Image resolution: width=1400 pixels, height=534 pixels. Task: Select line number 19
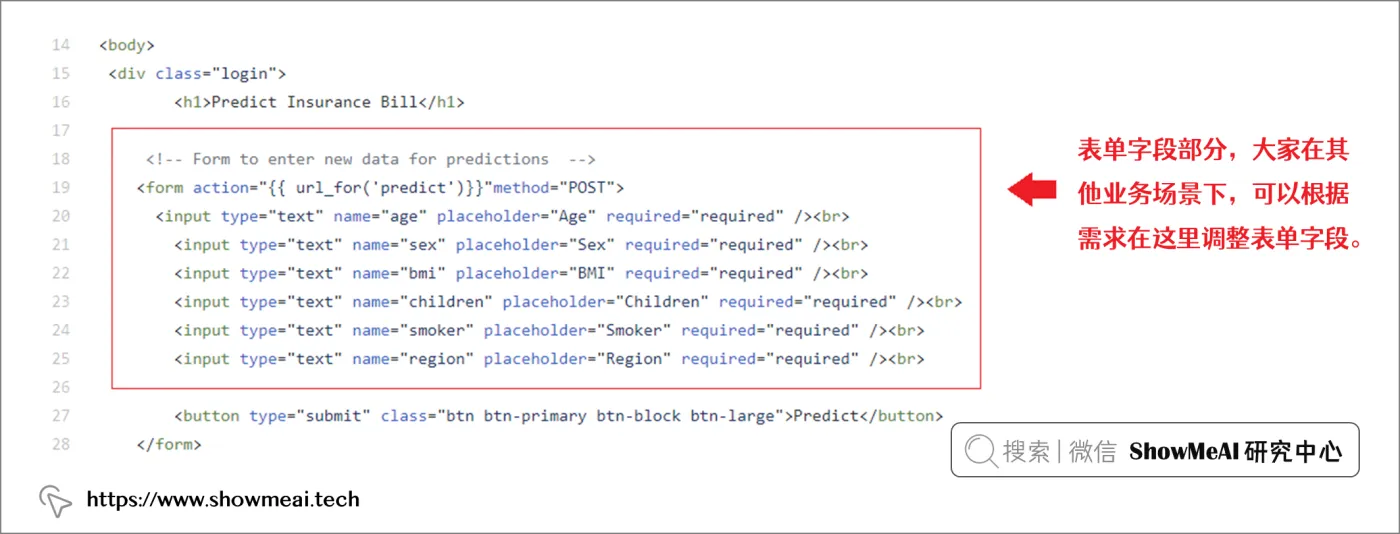(x=60, y=187)
